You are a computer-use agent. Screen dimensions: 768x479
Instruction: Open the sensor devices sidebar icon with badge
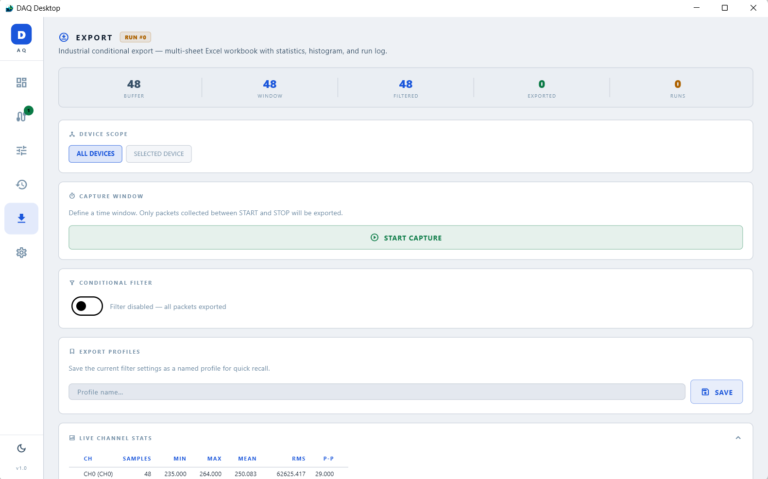tap(22, 116)
